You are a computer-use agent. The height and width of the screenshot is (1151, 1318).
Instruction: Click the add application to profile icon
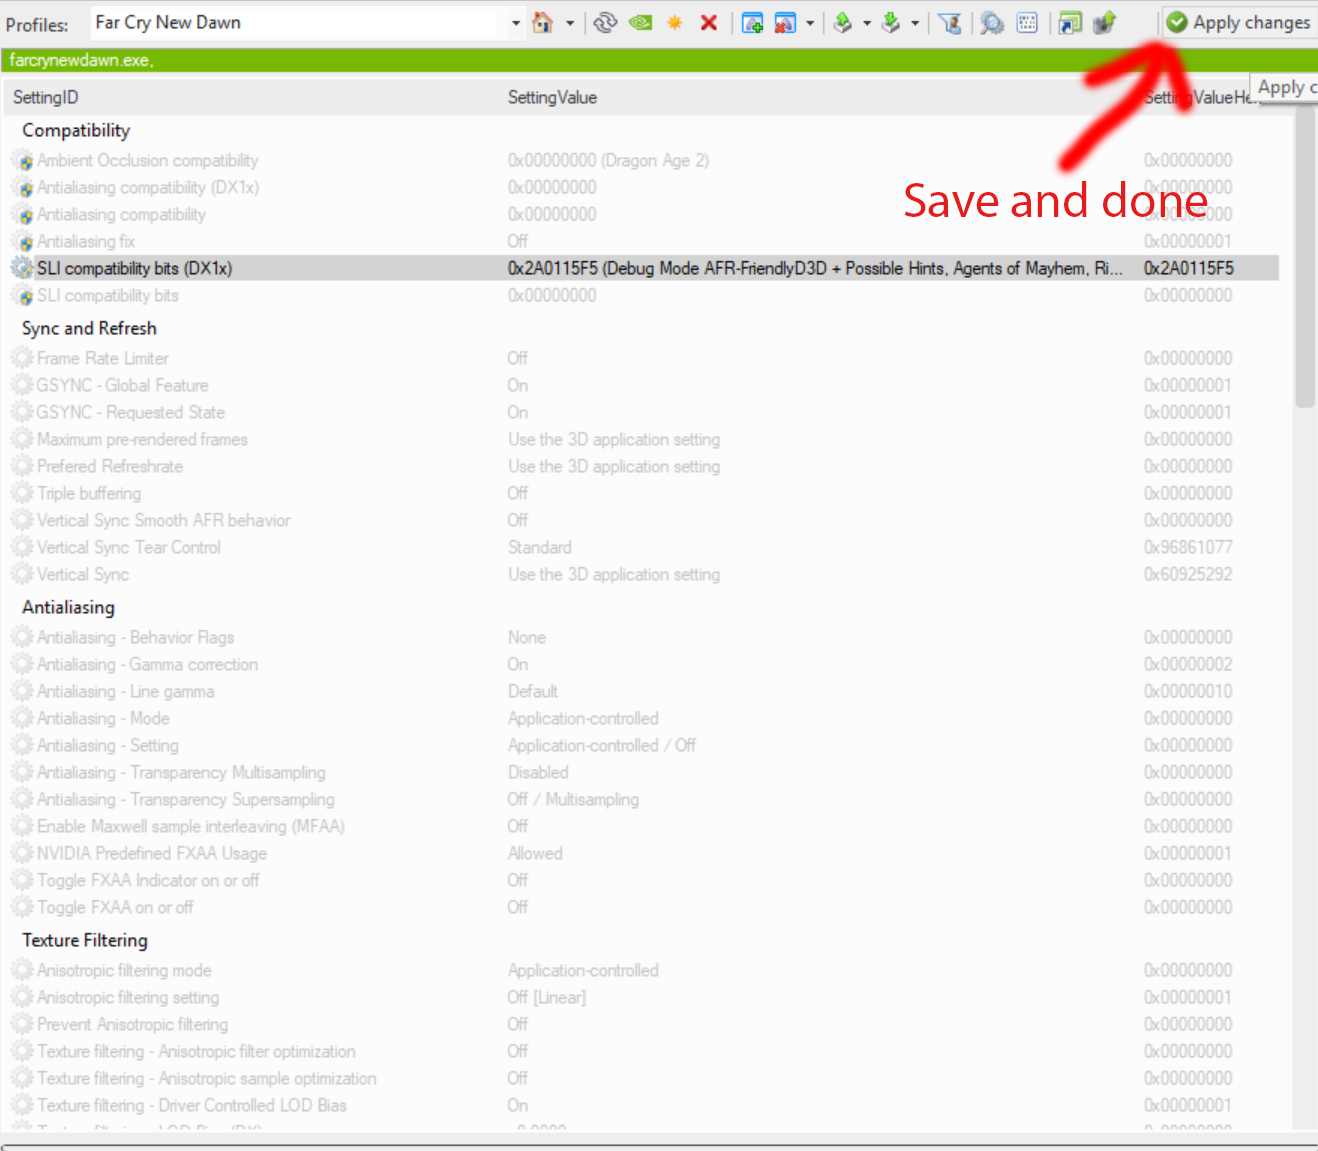click(752, 22)
